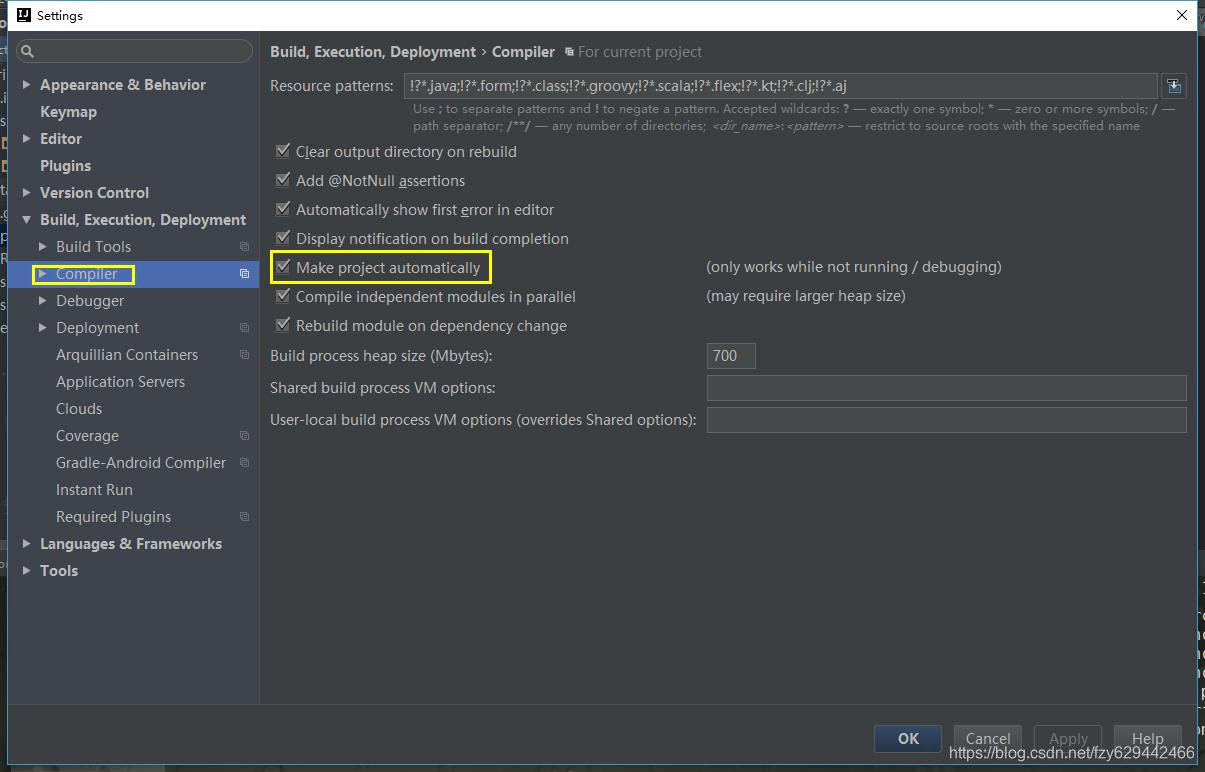The height and width of the screenshot is (772, 1205).
Task: Toggle Rebuild module on dependency change
Action: click(x=283, y=326)
